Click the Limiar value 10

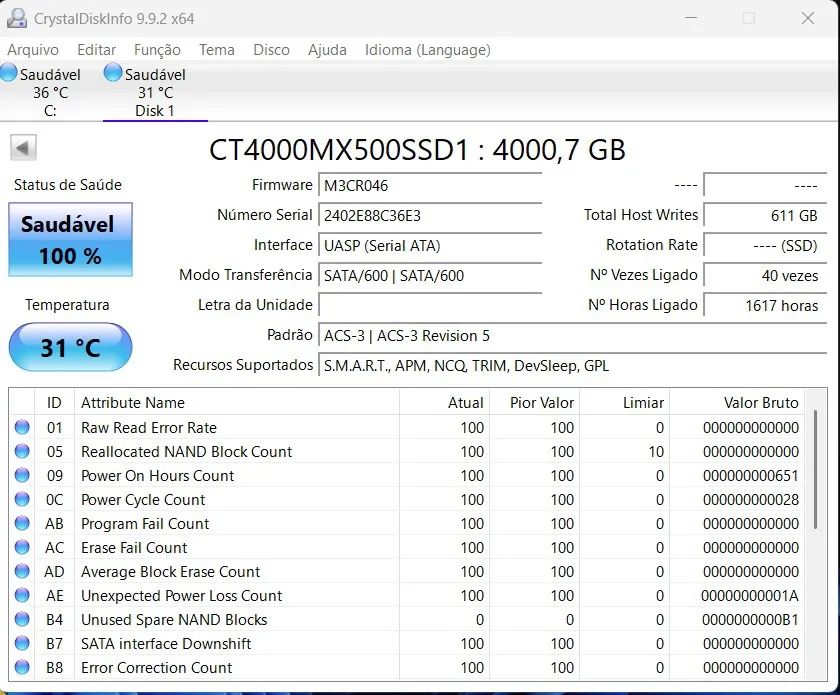tap(656, 452)
